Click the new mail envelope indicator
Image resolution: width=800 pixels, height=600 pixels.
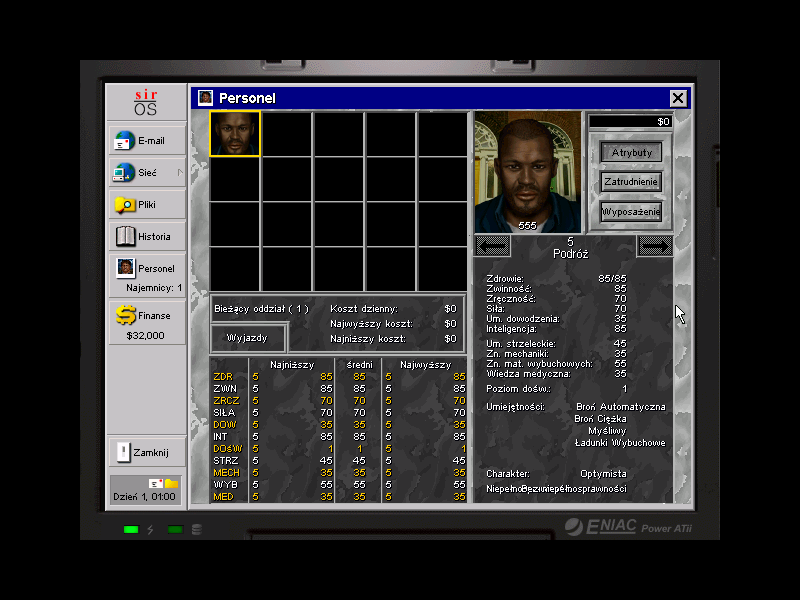click(155, 484)
